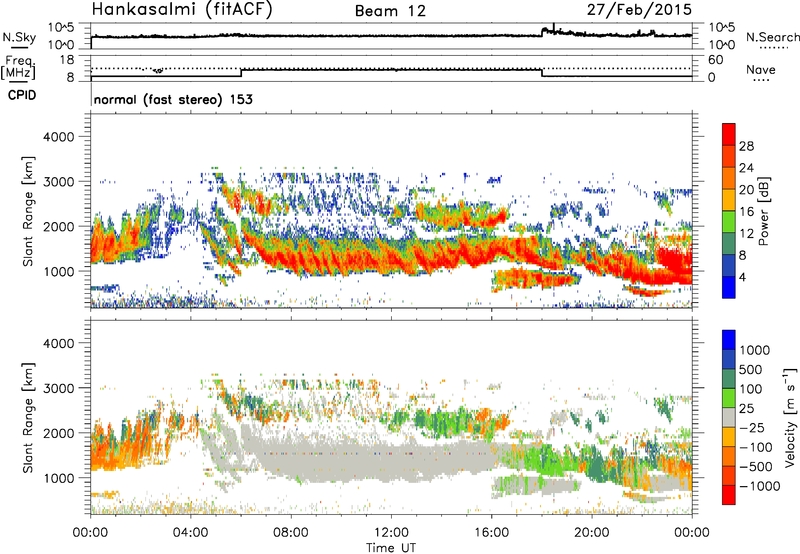This screenshot has width=800, height=554.
Task: Select the N.Sky legend label
Action: coord(19,37)
